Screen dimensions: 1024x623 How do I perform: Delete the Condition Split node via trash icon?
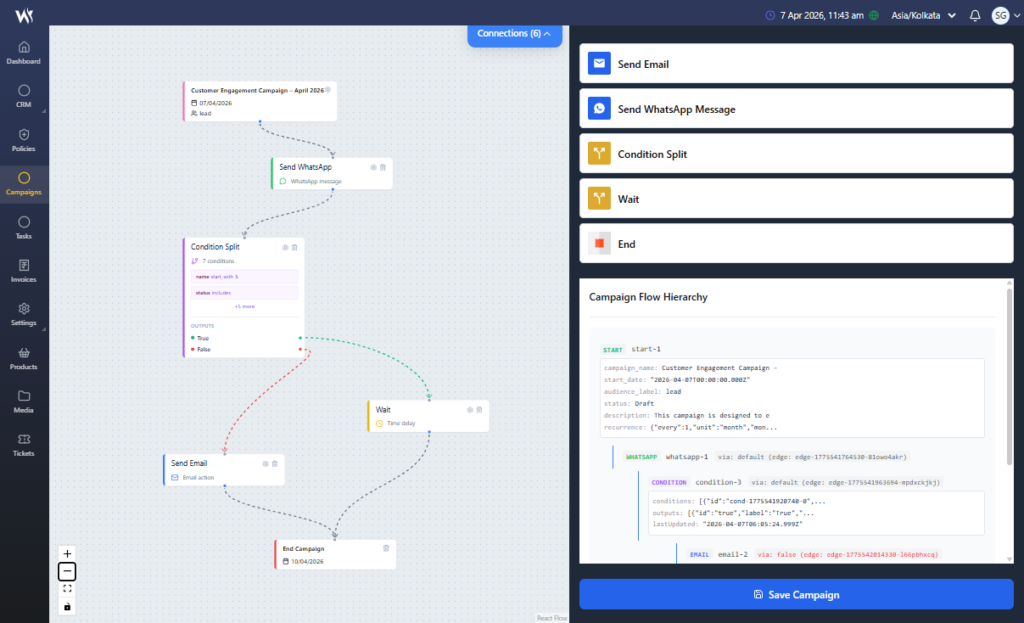(x=294, y=246)
